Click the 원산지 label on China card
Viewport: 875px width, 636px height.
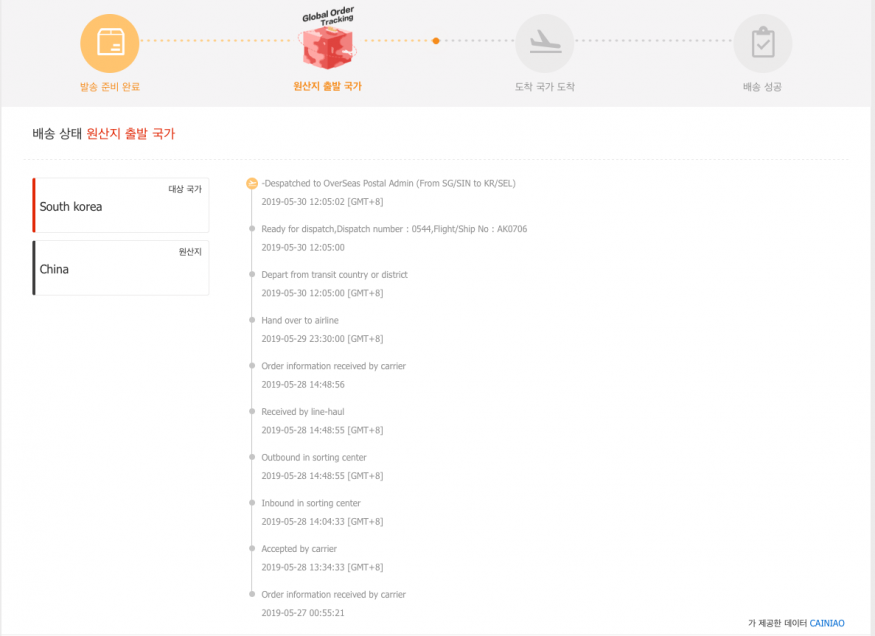190,252
